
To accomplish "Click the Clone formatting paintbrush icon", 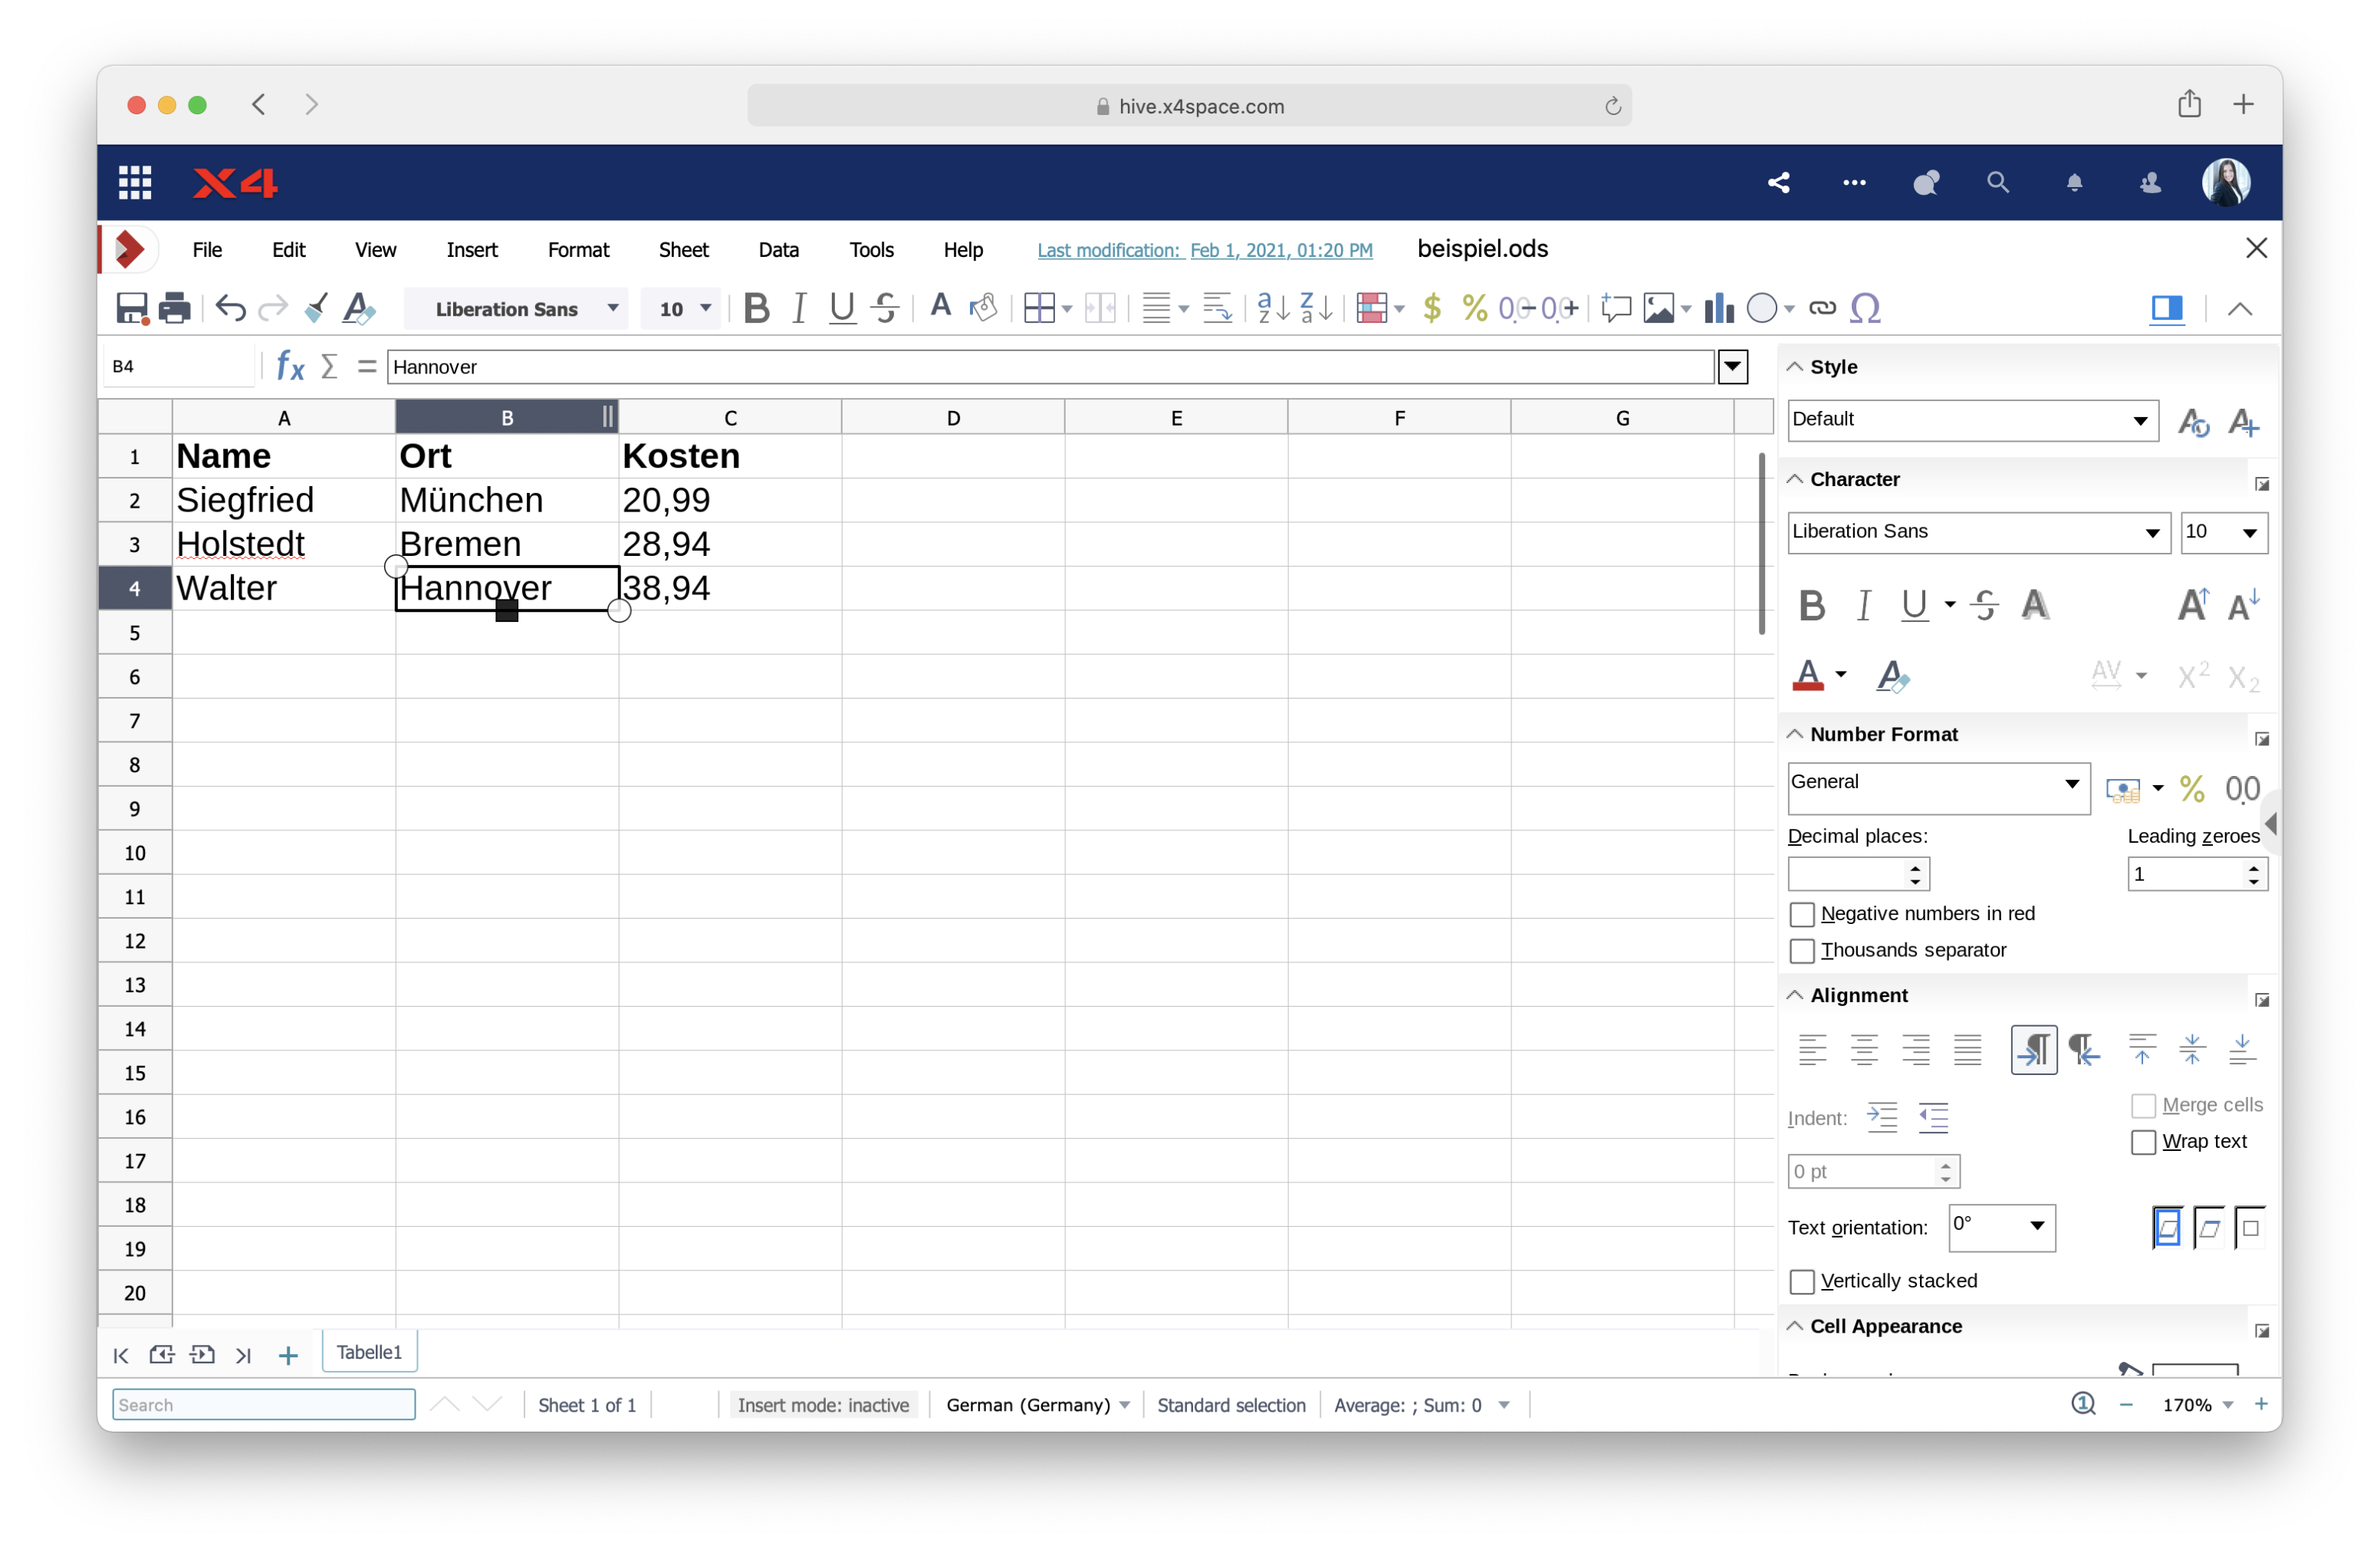I will [x=316, y=308].
